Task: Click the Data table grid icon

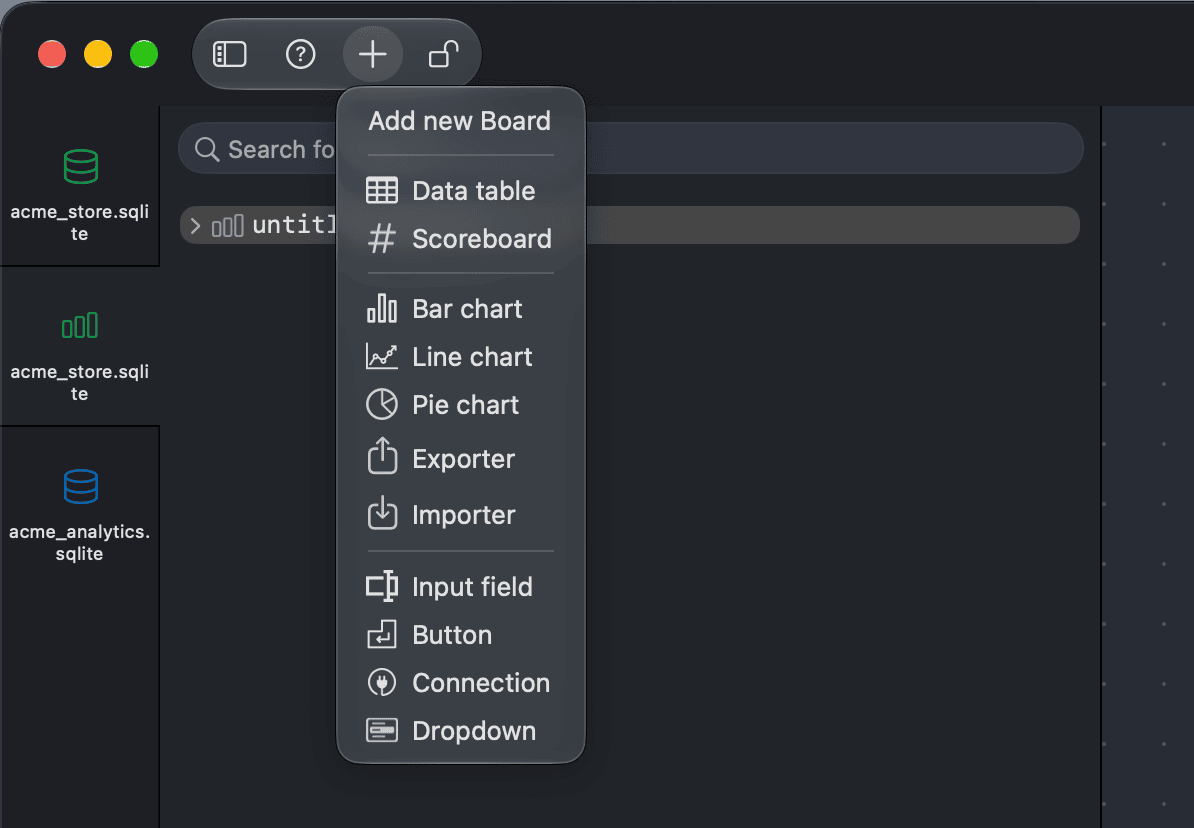Action: [x=382, y=190]
